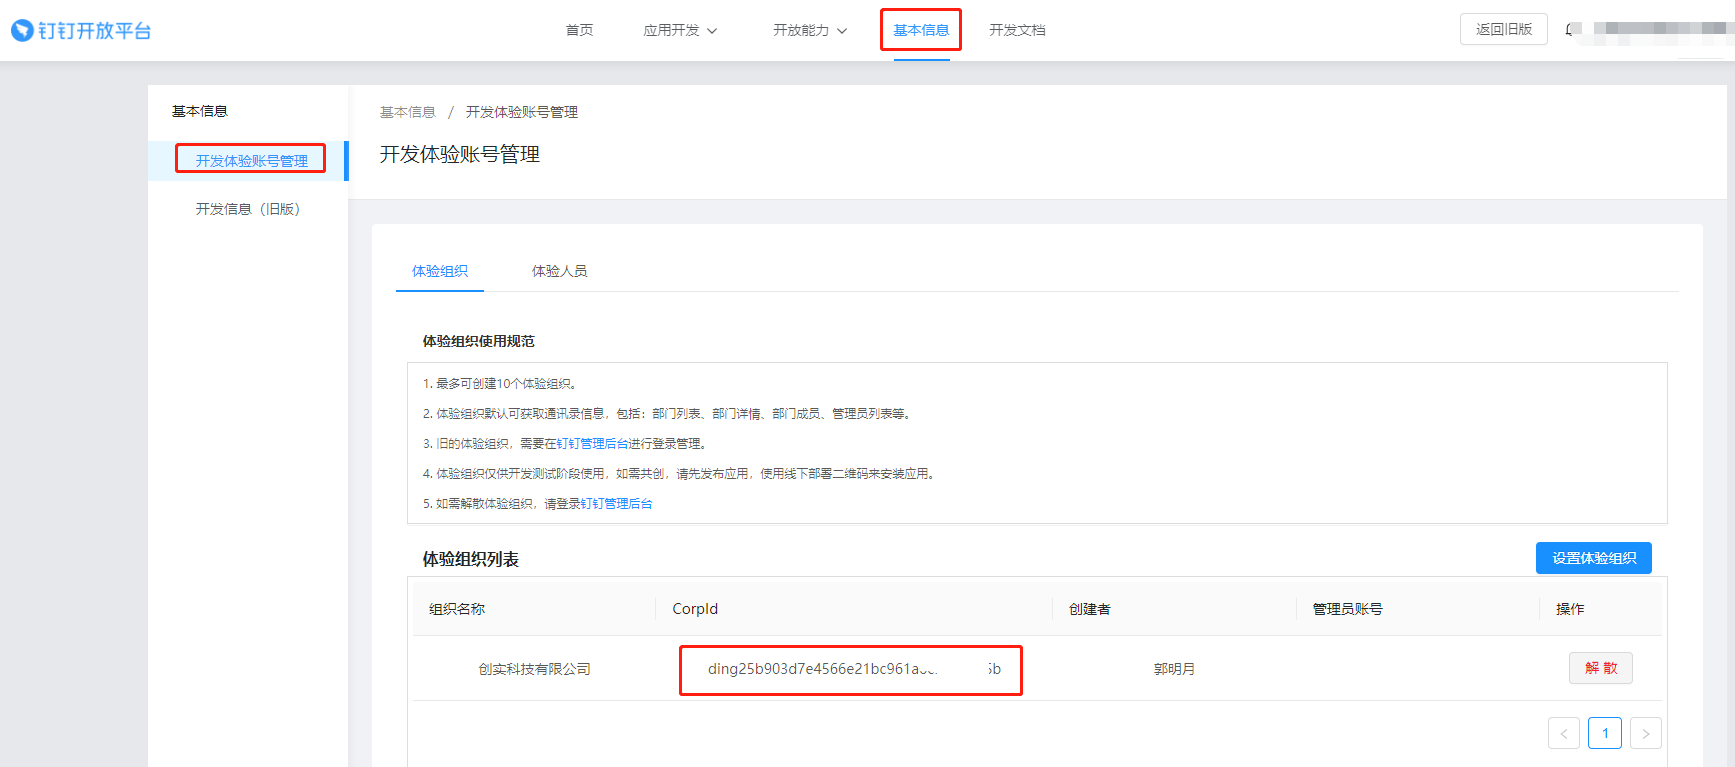The width and height of the screenshot is (1735, 767).
Task: Select the 基本信息 top navigation tab
Action: click(921, 30)
